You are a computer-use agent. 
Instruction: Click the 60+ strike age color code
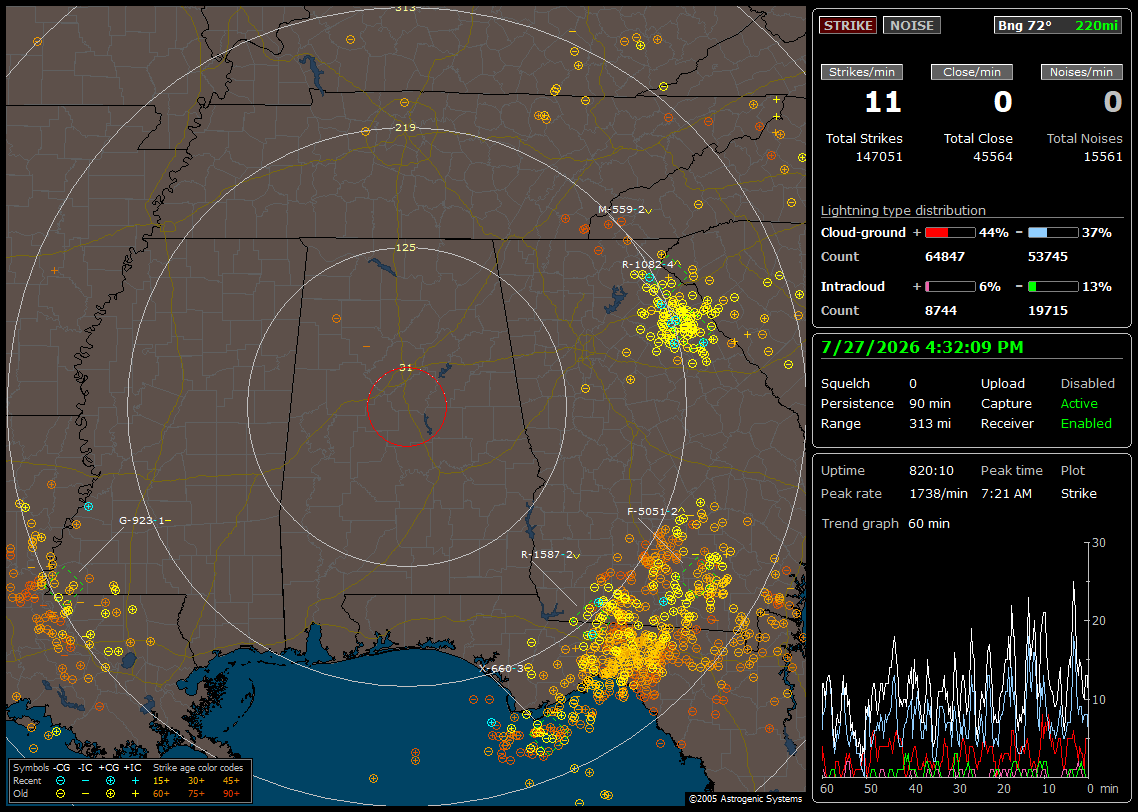click(x=161, y=794)
